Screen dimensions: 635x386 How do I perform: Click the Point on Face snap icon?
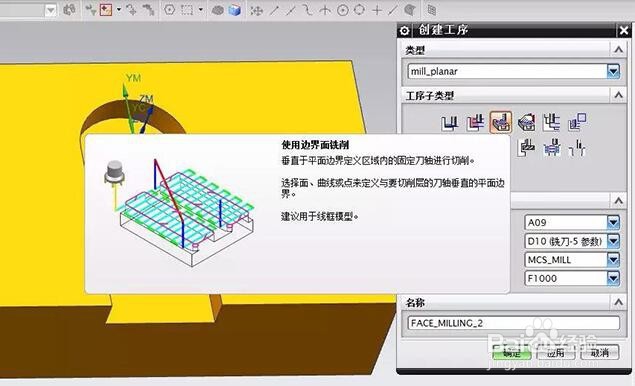[x=409, y=10]
